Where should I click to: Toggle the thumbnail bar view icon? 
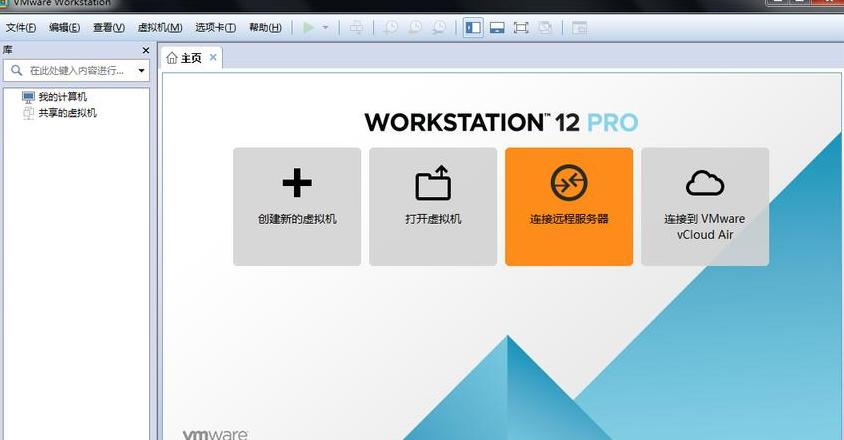497,27
